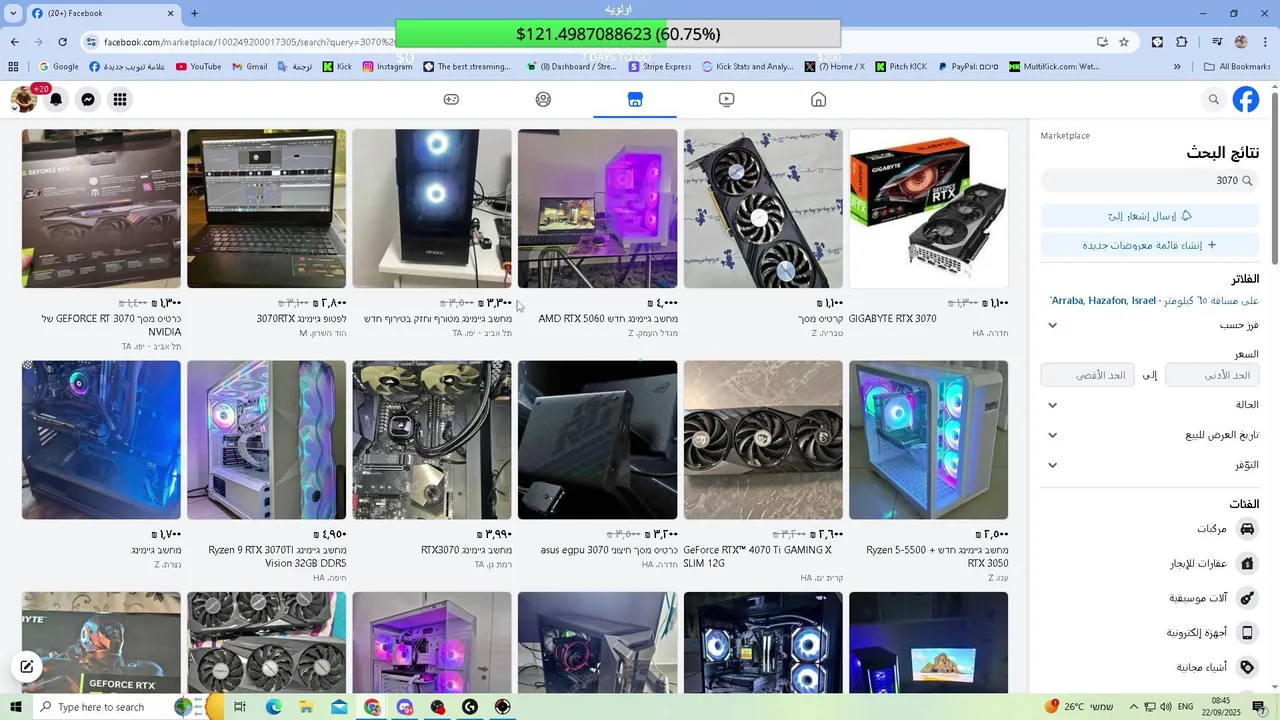Expand the availability التوفر filter
This screenshot has width=1280, height=720.
[1150, 465]
